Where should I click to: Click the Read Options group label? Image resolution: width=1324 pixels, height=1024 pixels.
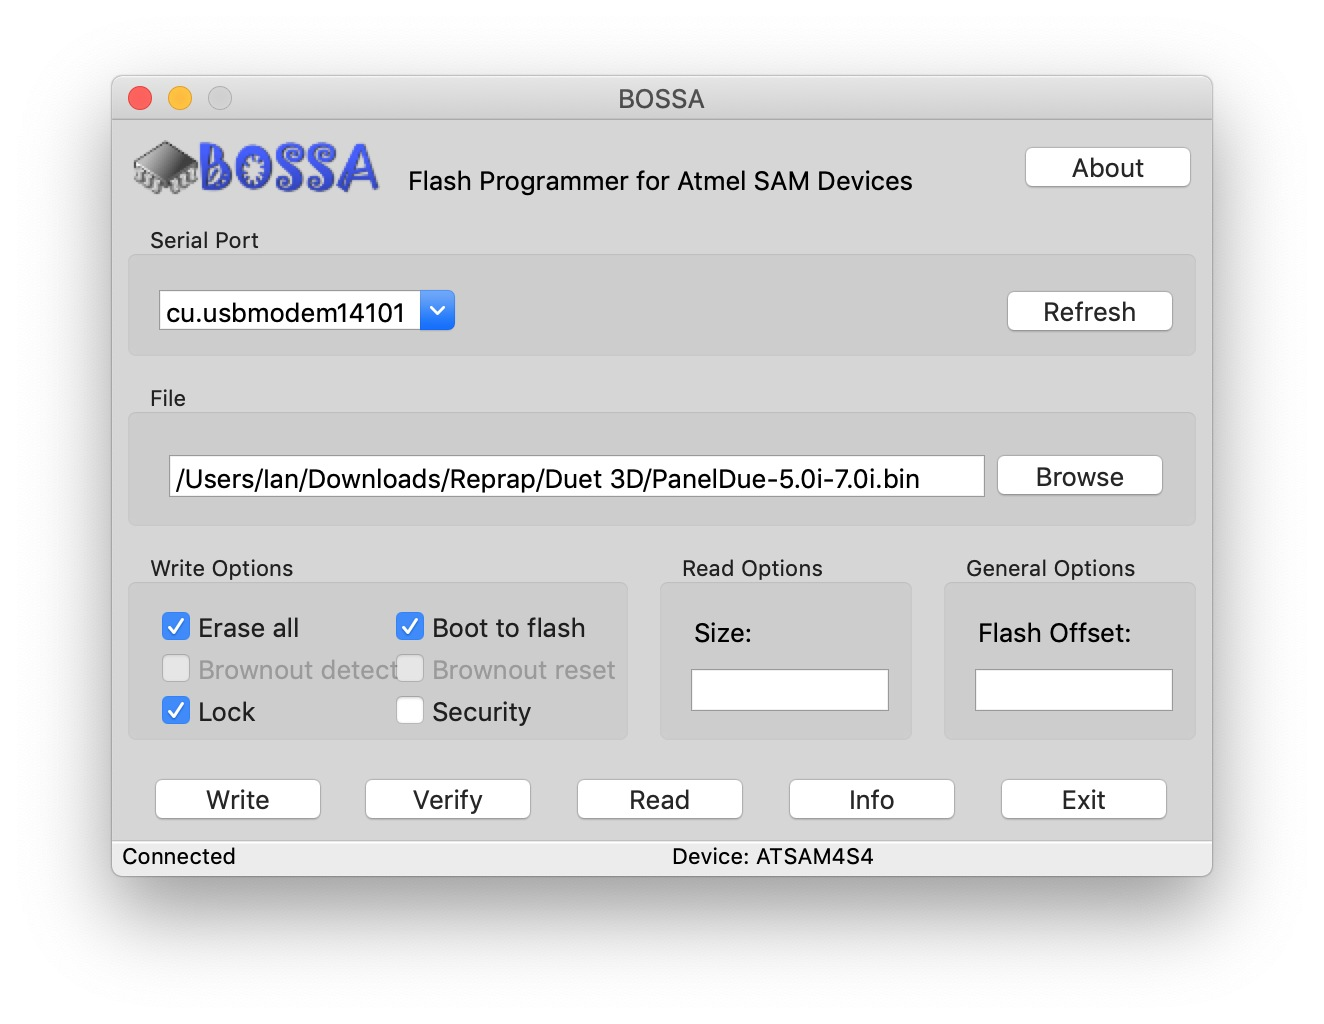click(752, 568)
